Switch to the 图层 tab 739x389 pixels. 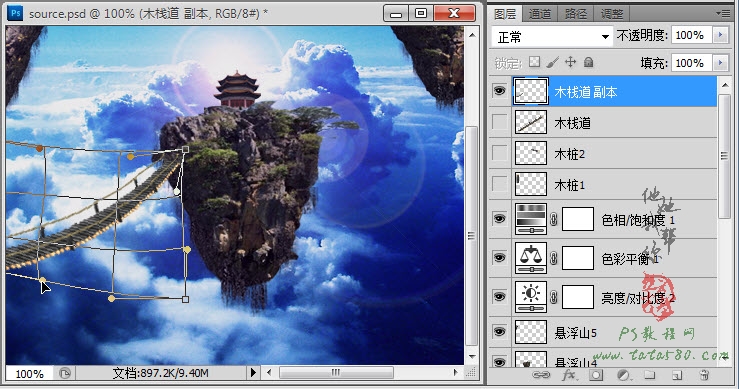(x=505, y=14)
